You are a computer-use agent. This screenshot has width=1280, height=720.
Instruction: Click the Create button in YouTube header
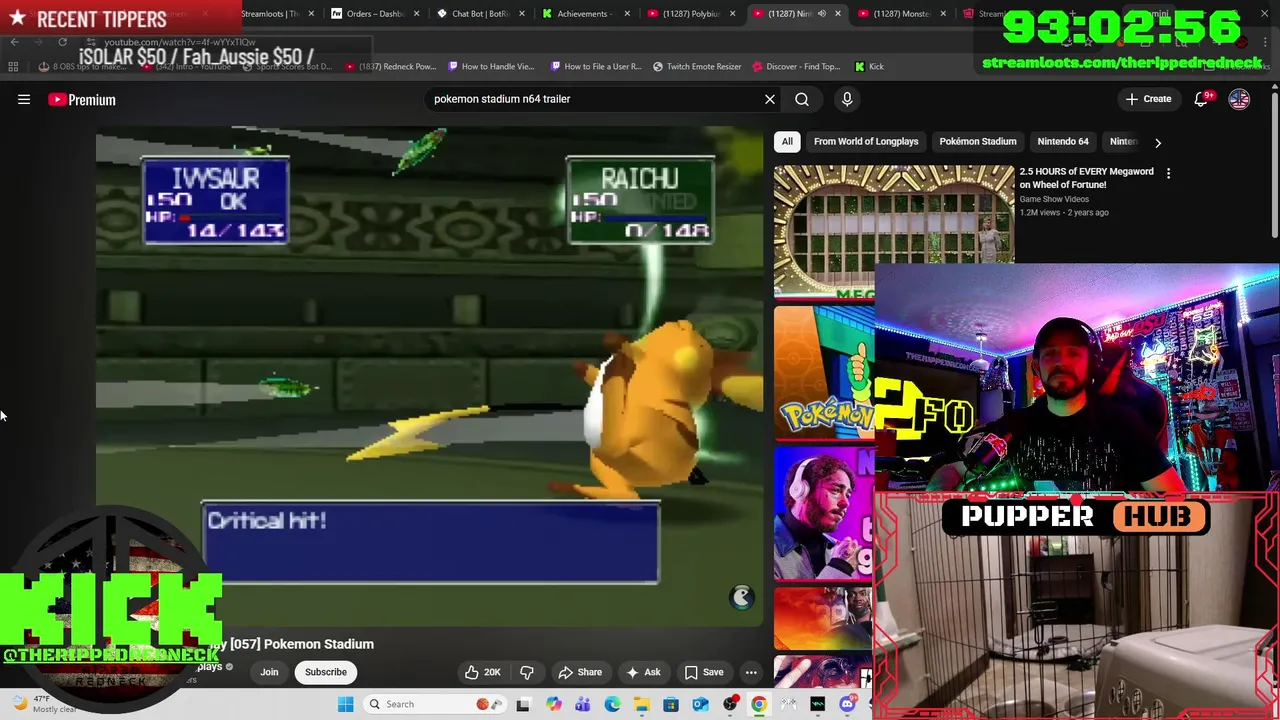[x=1148, y=99]
